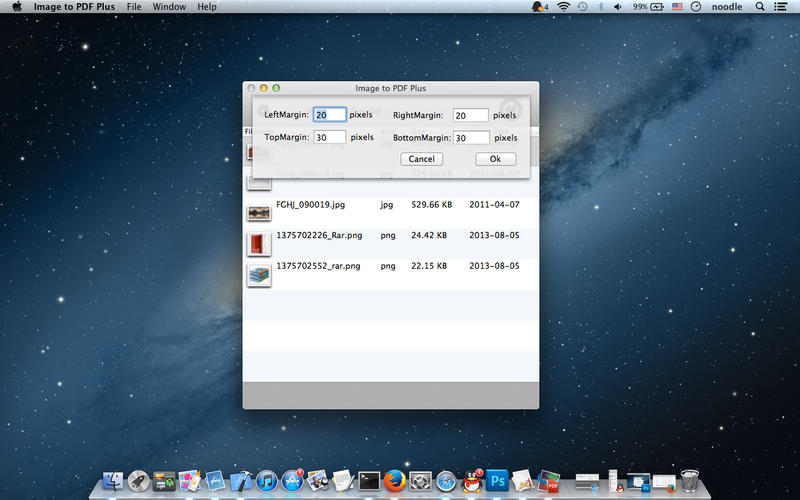
Task: Click the Bluetooth menu bar icon
Action: (601, 7)
